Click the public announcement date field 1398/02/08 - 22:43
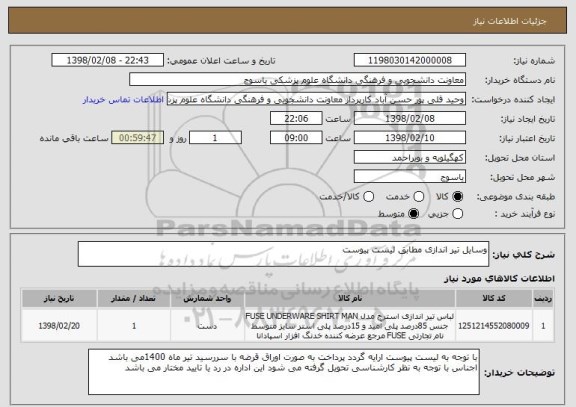576x407 pixels. pos(108,60)
